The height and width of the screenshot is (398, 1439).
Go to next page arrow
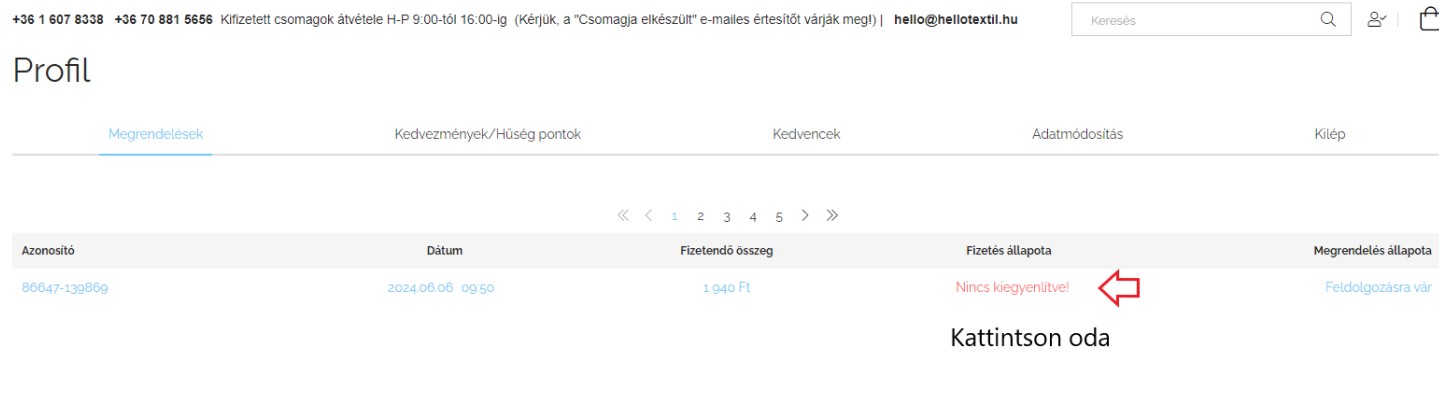pyautogui.click(x=805, y=215)
